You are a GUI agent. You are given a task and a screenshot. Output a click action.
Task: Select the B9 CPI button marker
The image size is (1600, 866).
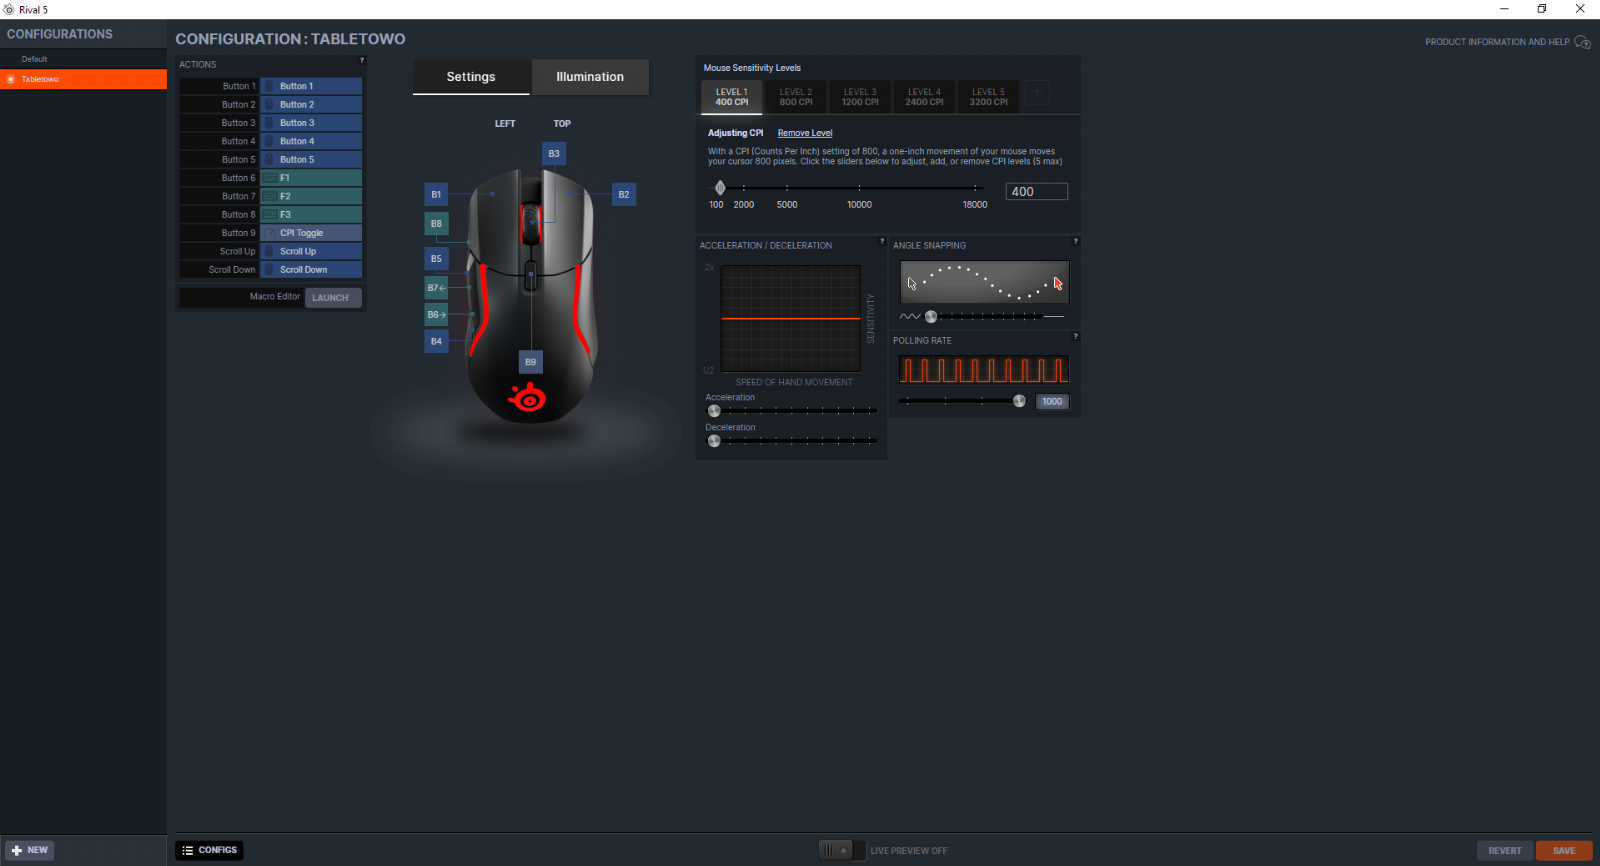coord(531,362)
